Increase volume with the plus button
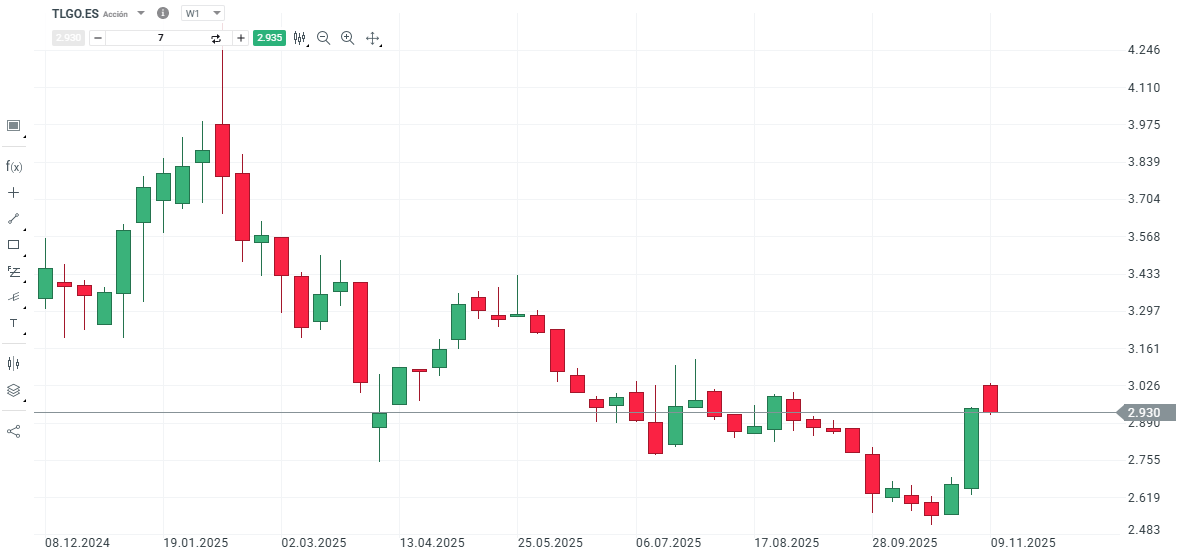Viewport: 1181px width, 557px height. pyautogui.click(x=241, y=38)
